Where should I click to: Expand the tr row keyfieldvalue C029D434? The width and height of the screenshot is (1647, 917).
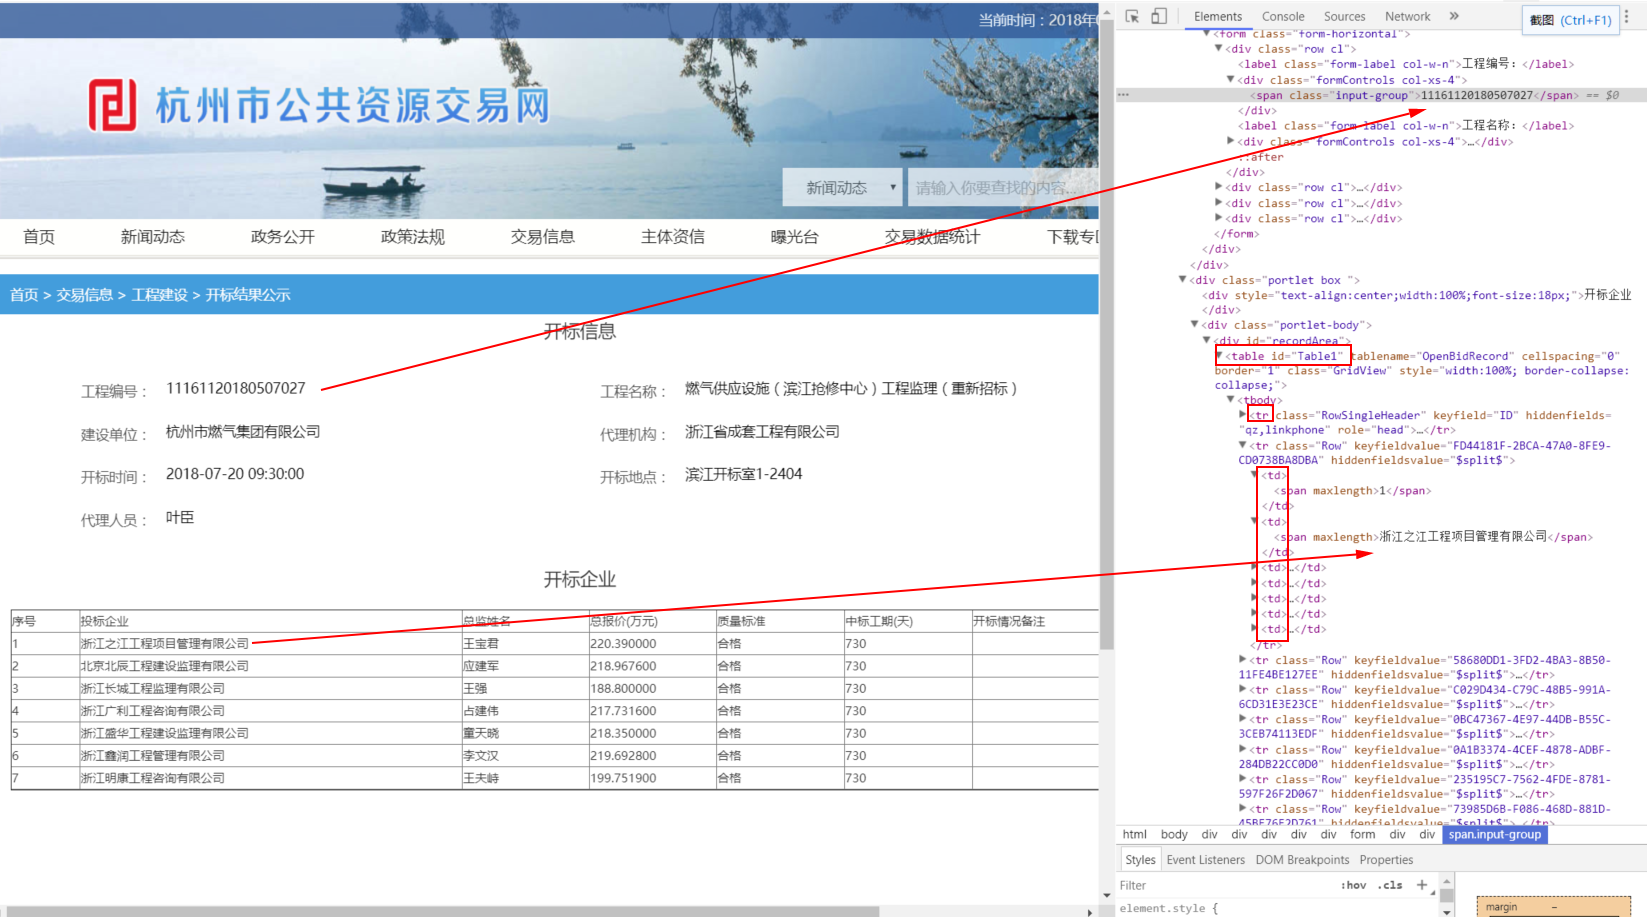[1243, 689]
